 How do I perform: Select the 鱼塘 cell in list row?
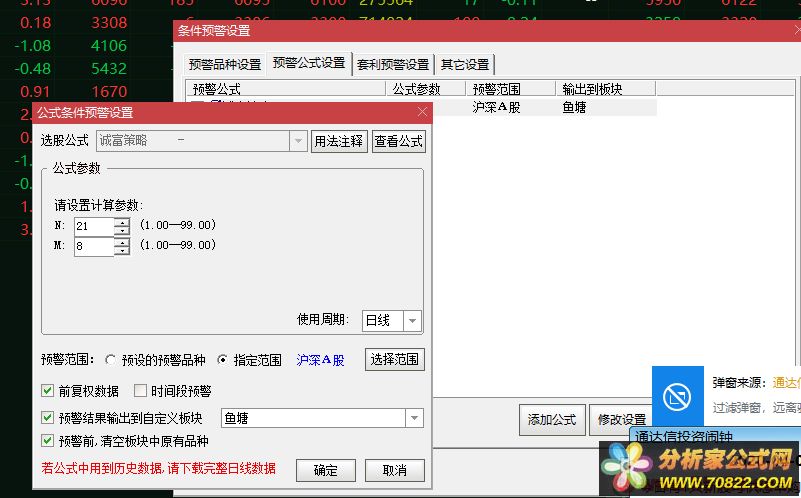click(574, 107)
